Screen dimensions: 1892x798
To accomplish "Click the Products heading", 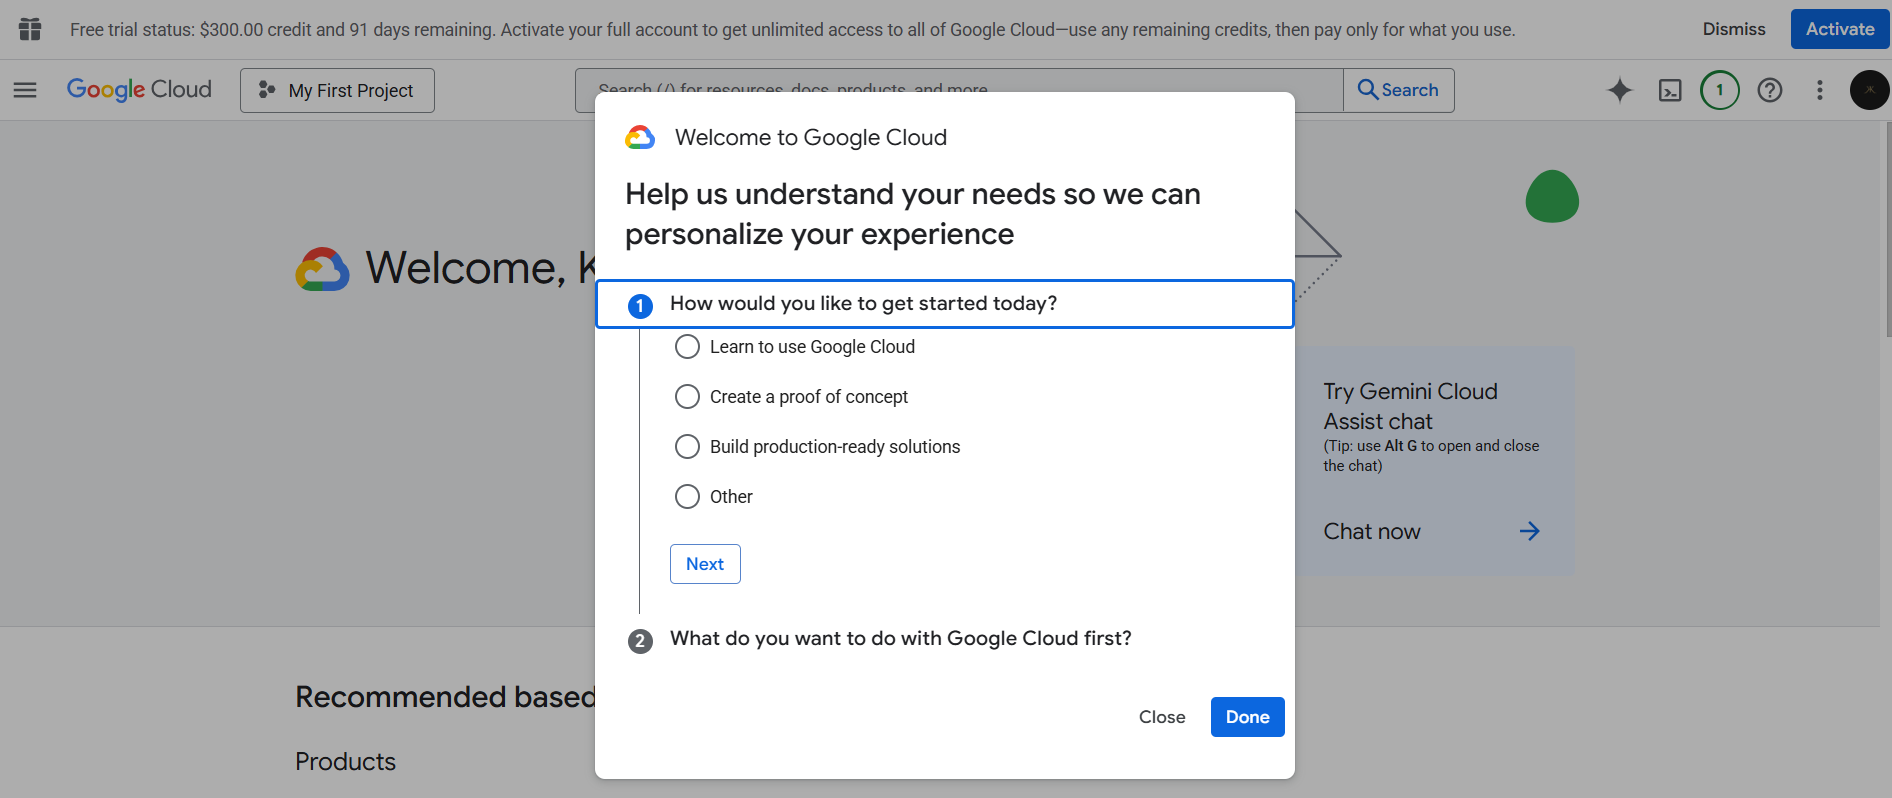I will (x=345, y=762).
